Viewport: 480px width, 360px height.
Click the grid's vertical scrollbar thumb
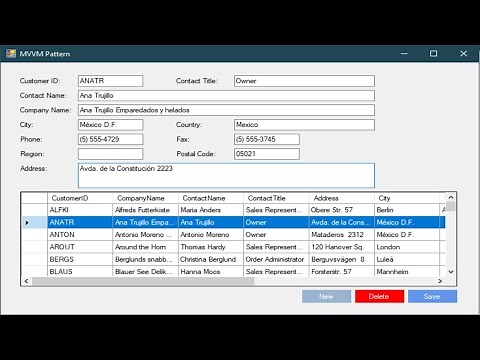pyautogui.click(x=451, y=206)
